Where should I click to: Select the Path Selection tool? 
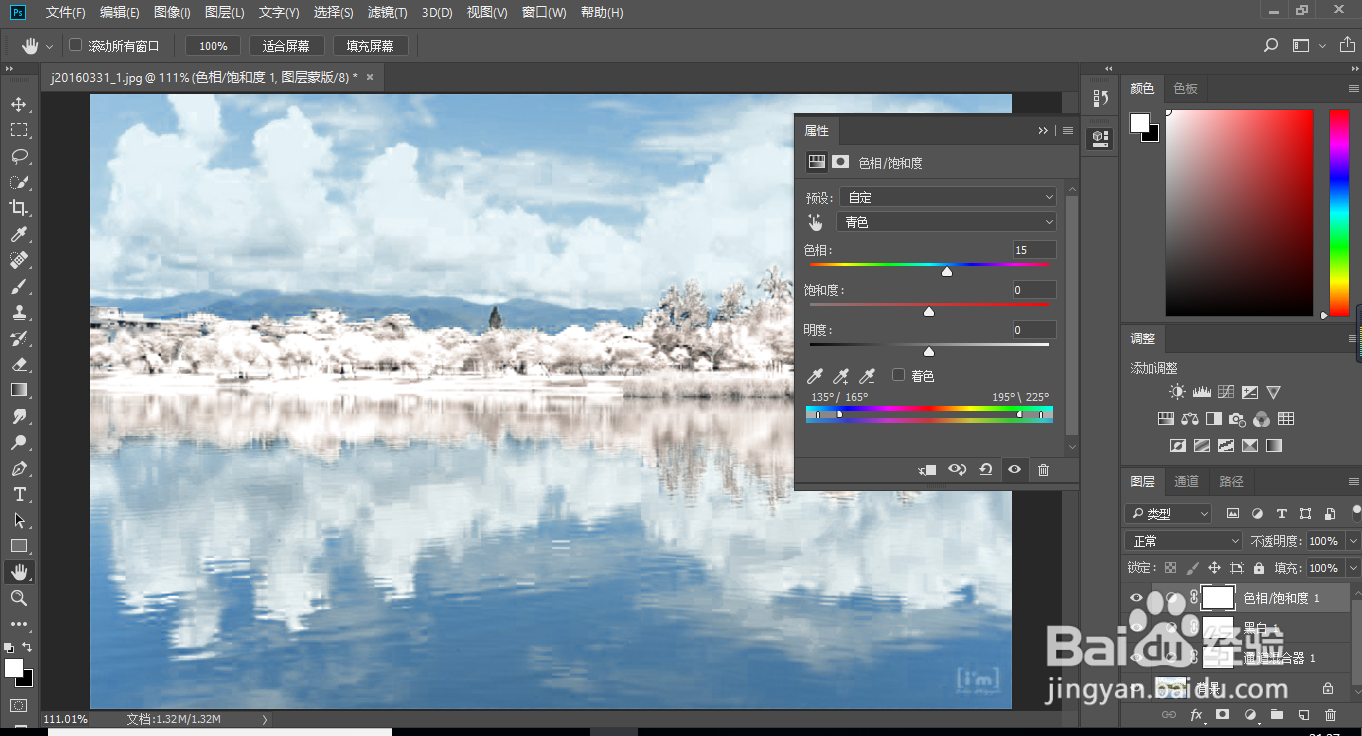click(x=19, y=520)
